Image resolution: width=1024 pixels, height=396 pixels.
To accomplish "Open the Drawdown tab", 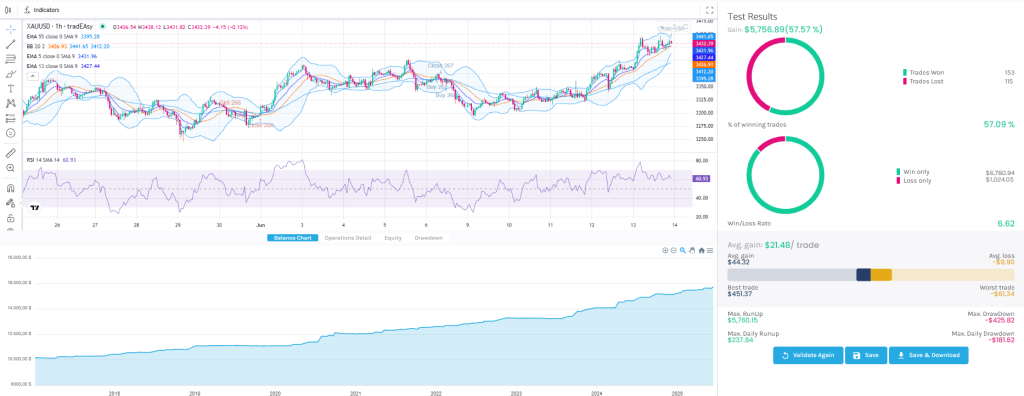I will coord(428,238).
